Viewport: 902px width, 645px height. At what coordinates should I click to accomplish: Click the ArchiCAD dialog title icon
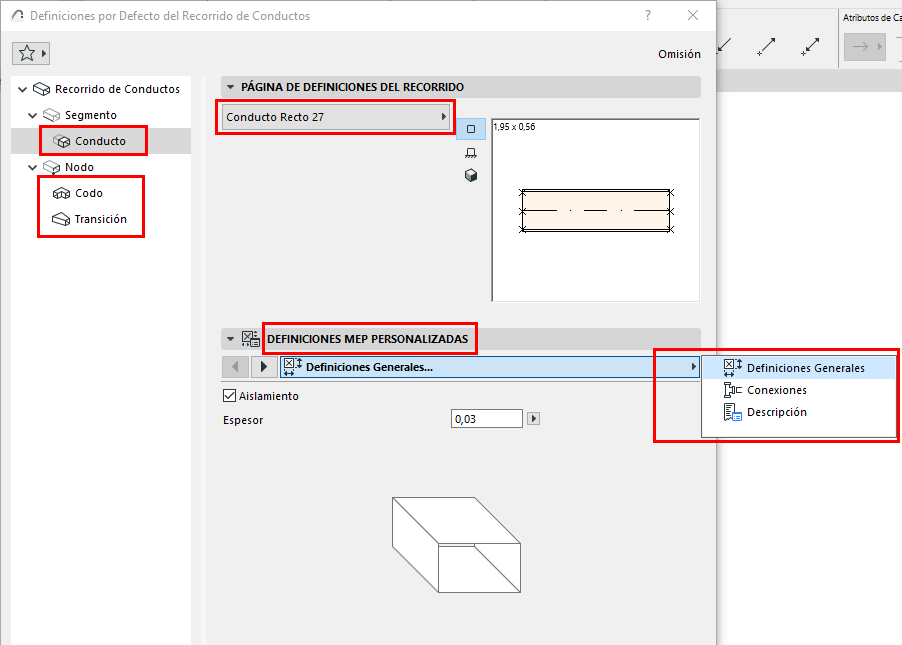pyautogui.click(x=18, y=16)
